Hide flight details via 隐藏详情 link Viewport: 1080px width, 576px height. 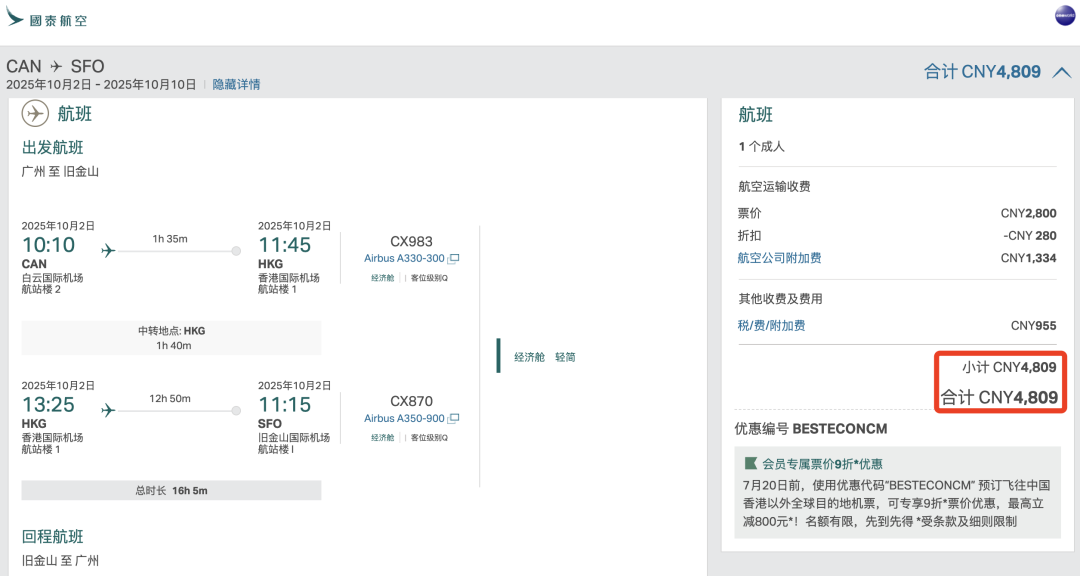[235, 82]
